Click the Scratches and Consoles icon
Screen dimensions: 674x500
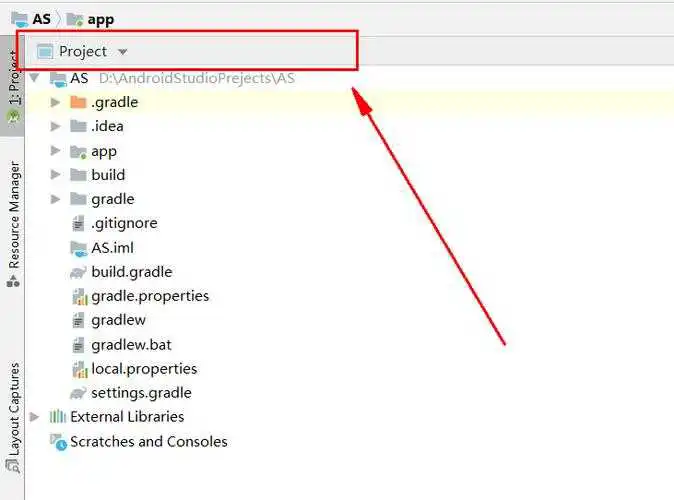[58, 442]
